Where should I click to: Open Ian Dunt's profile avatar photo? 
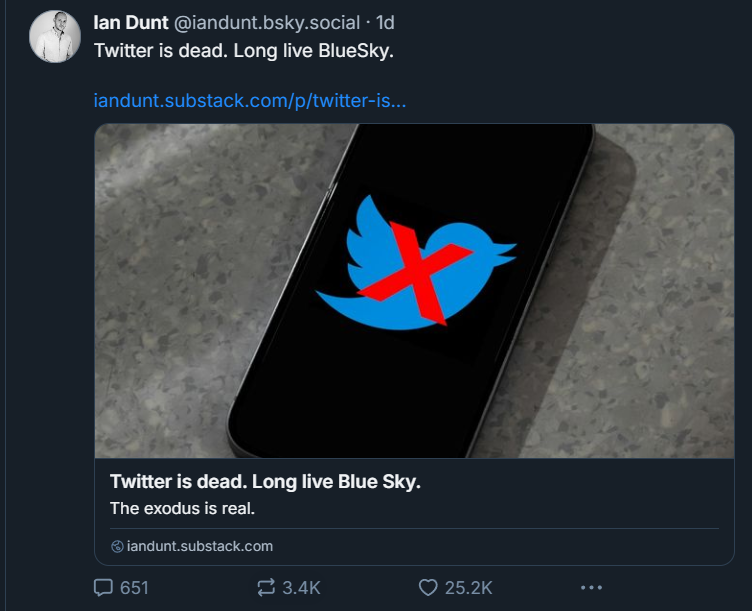click(55, 38)
